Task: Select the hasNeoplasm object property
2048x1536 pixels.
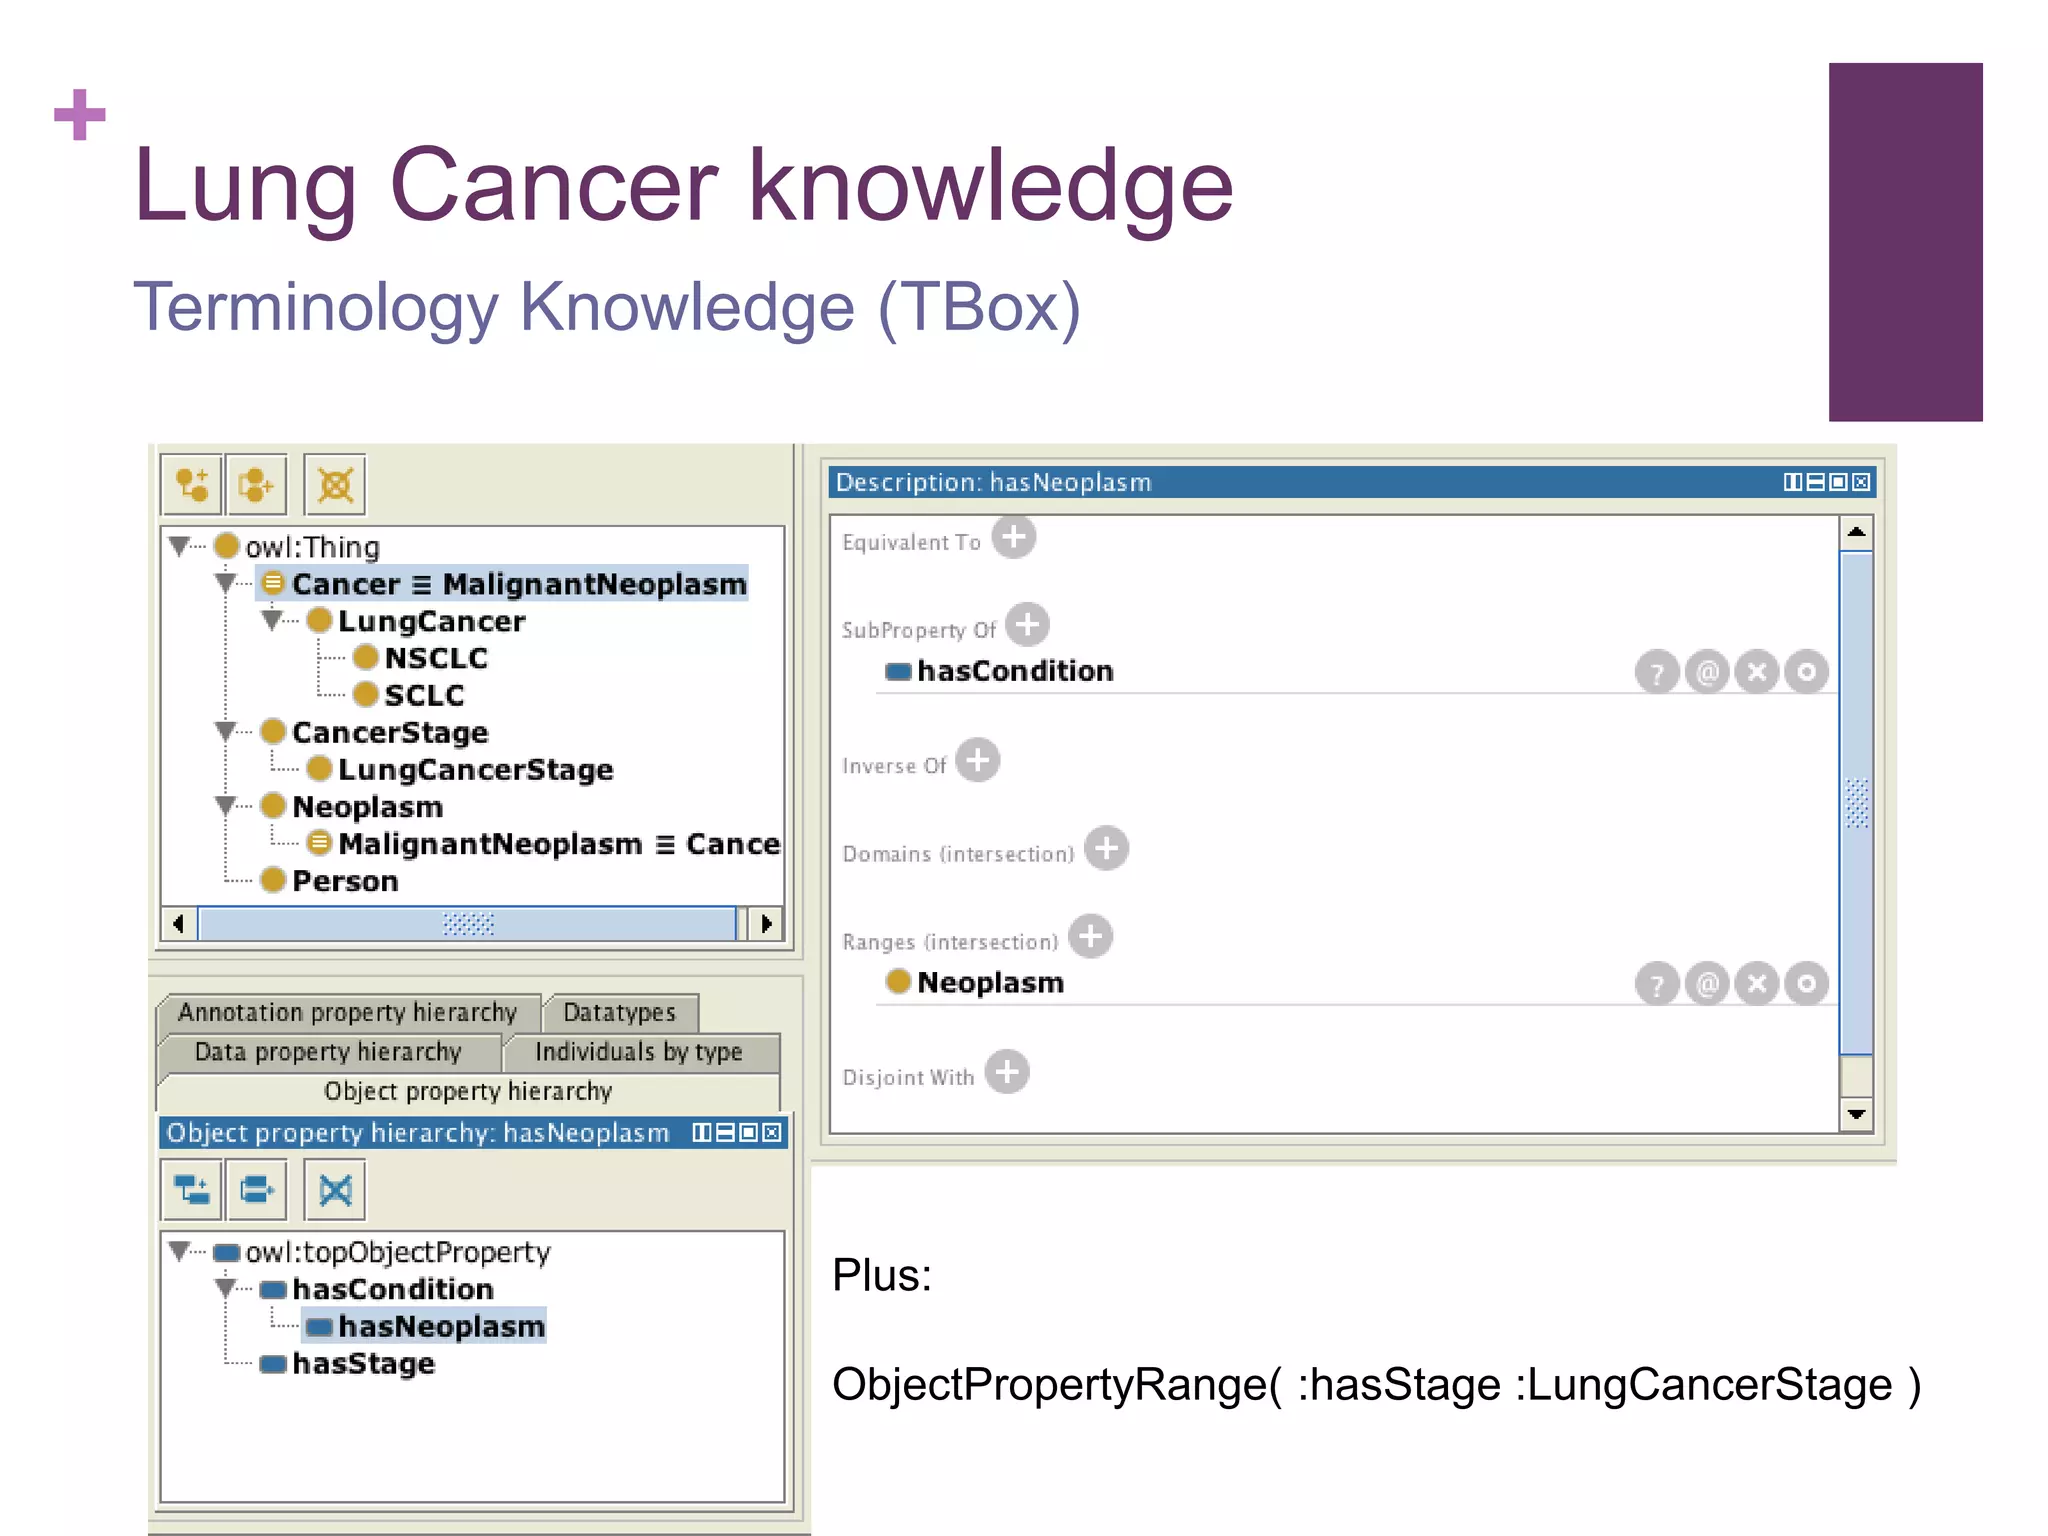Action: (425, 1326)
